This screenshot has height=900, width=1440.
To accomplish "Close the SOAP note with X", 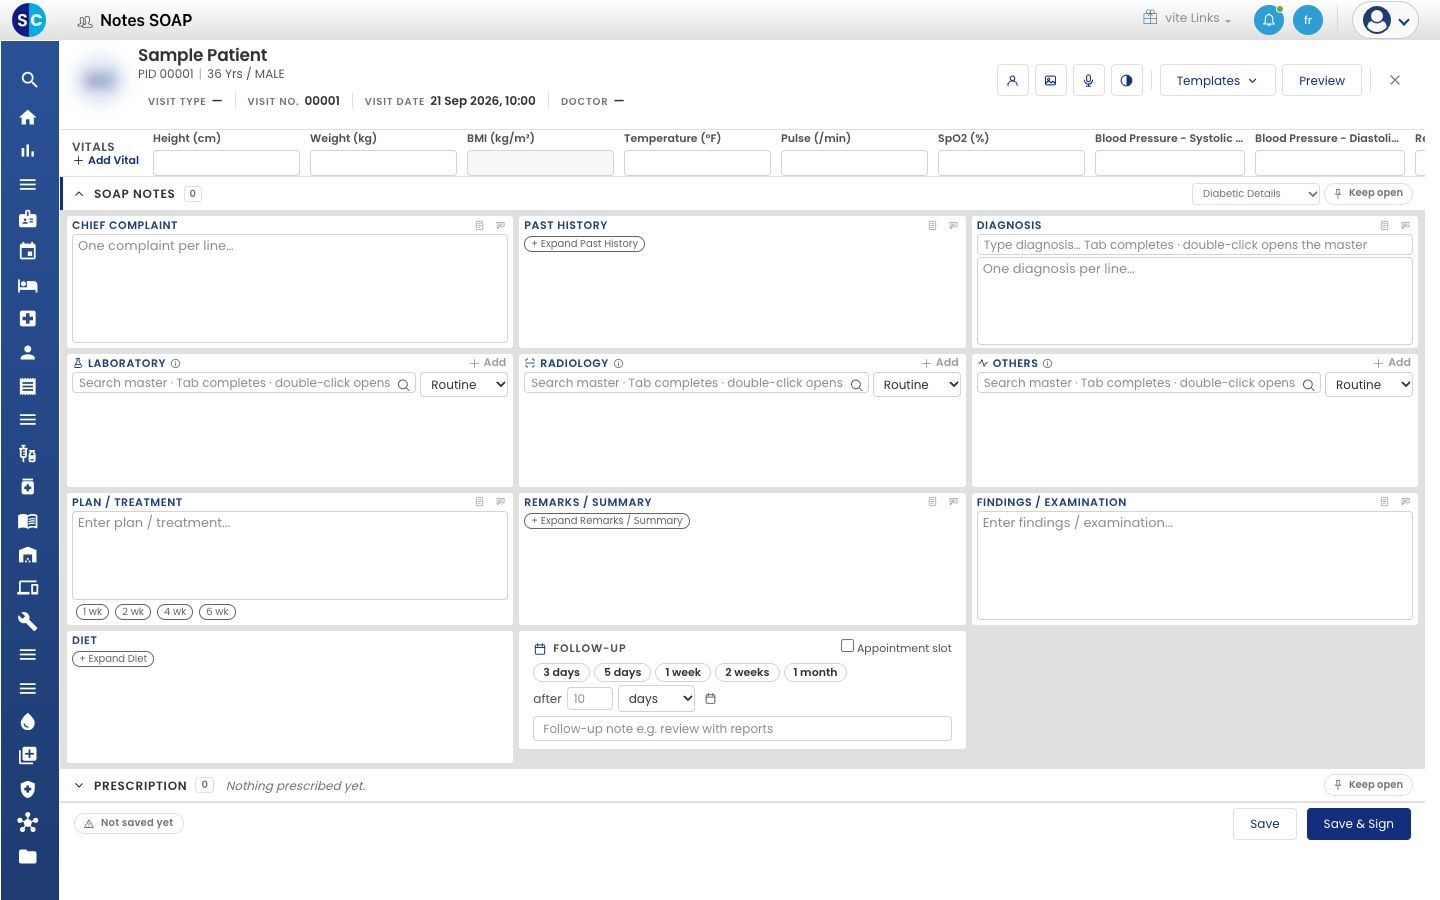I will [x=1395, y=80].
